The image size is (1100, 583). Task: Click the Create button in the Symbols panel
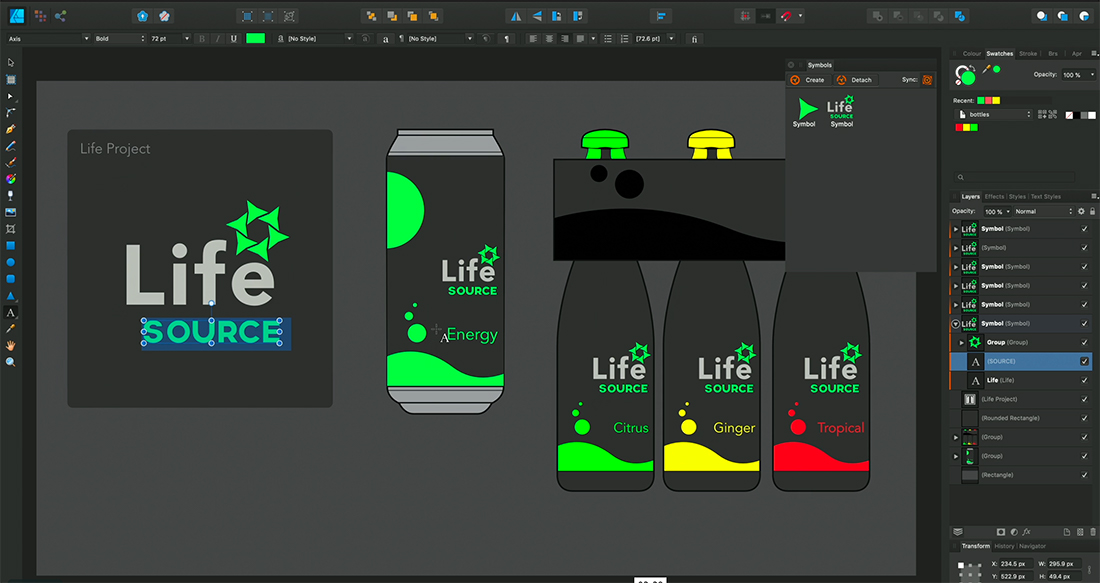click(x=808, y=79)
